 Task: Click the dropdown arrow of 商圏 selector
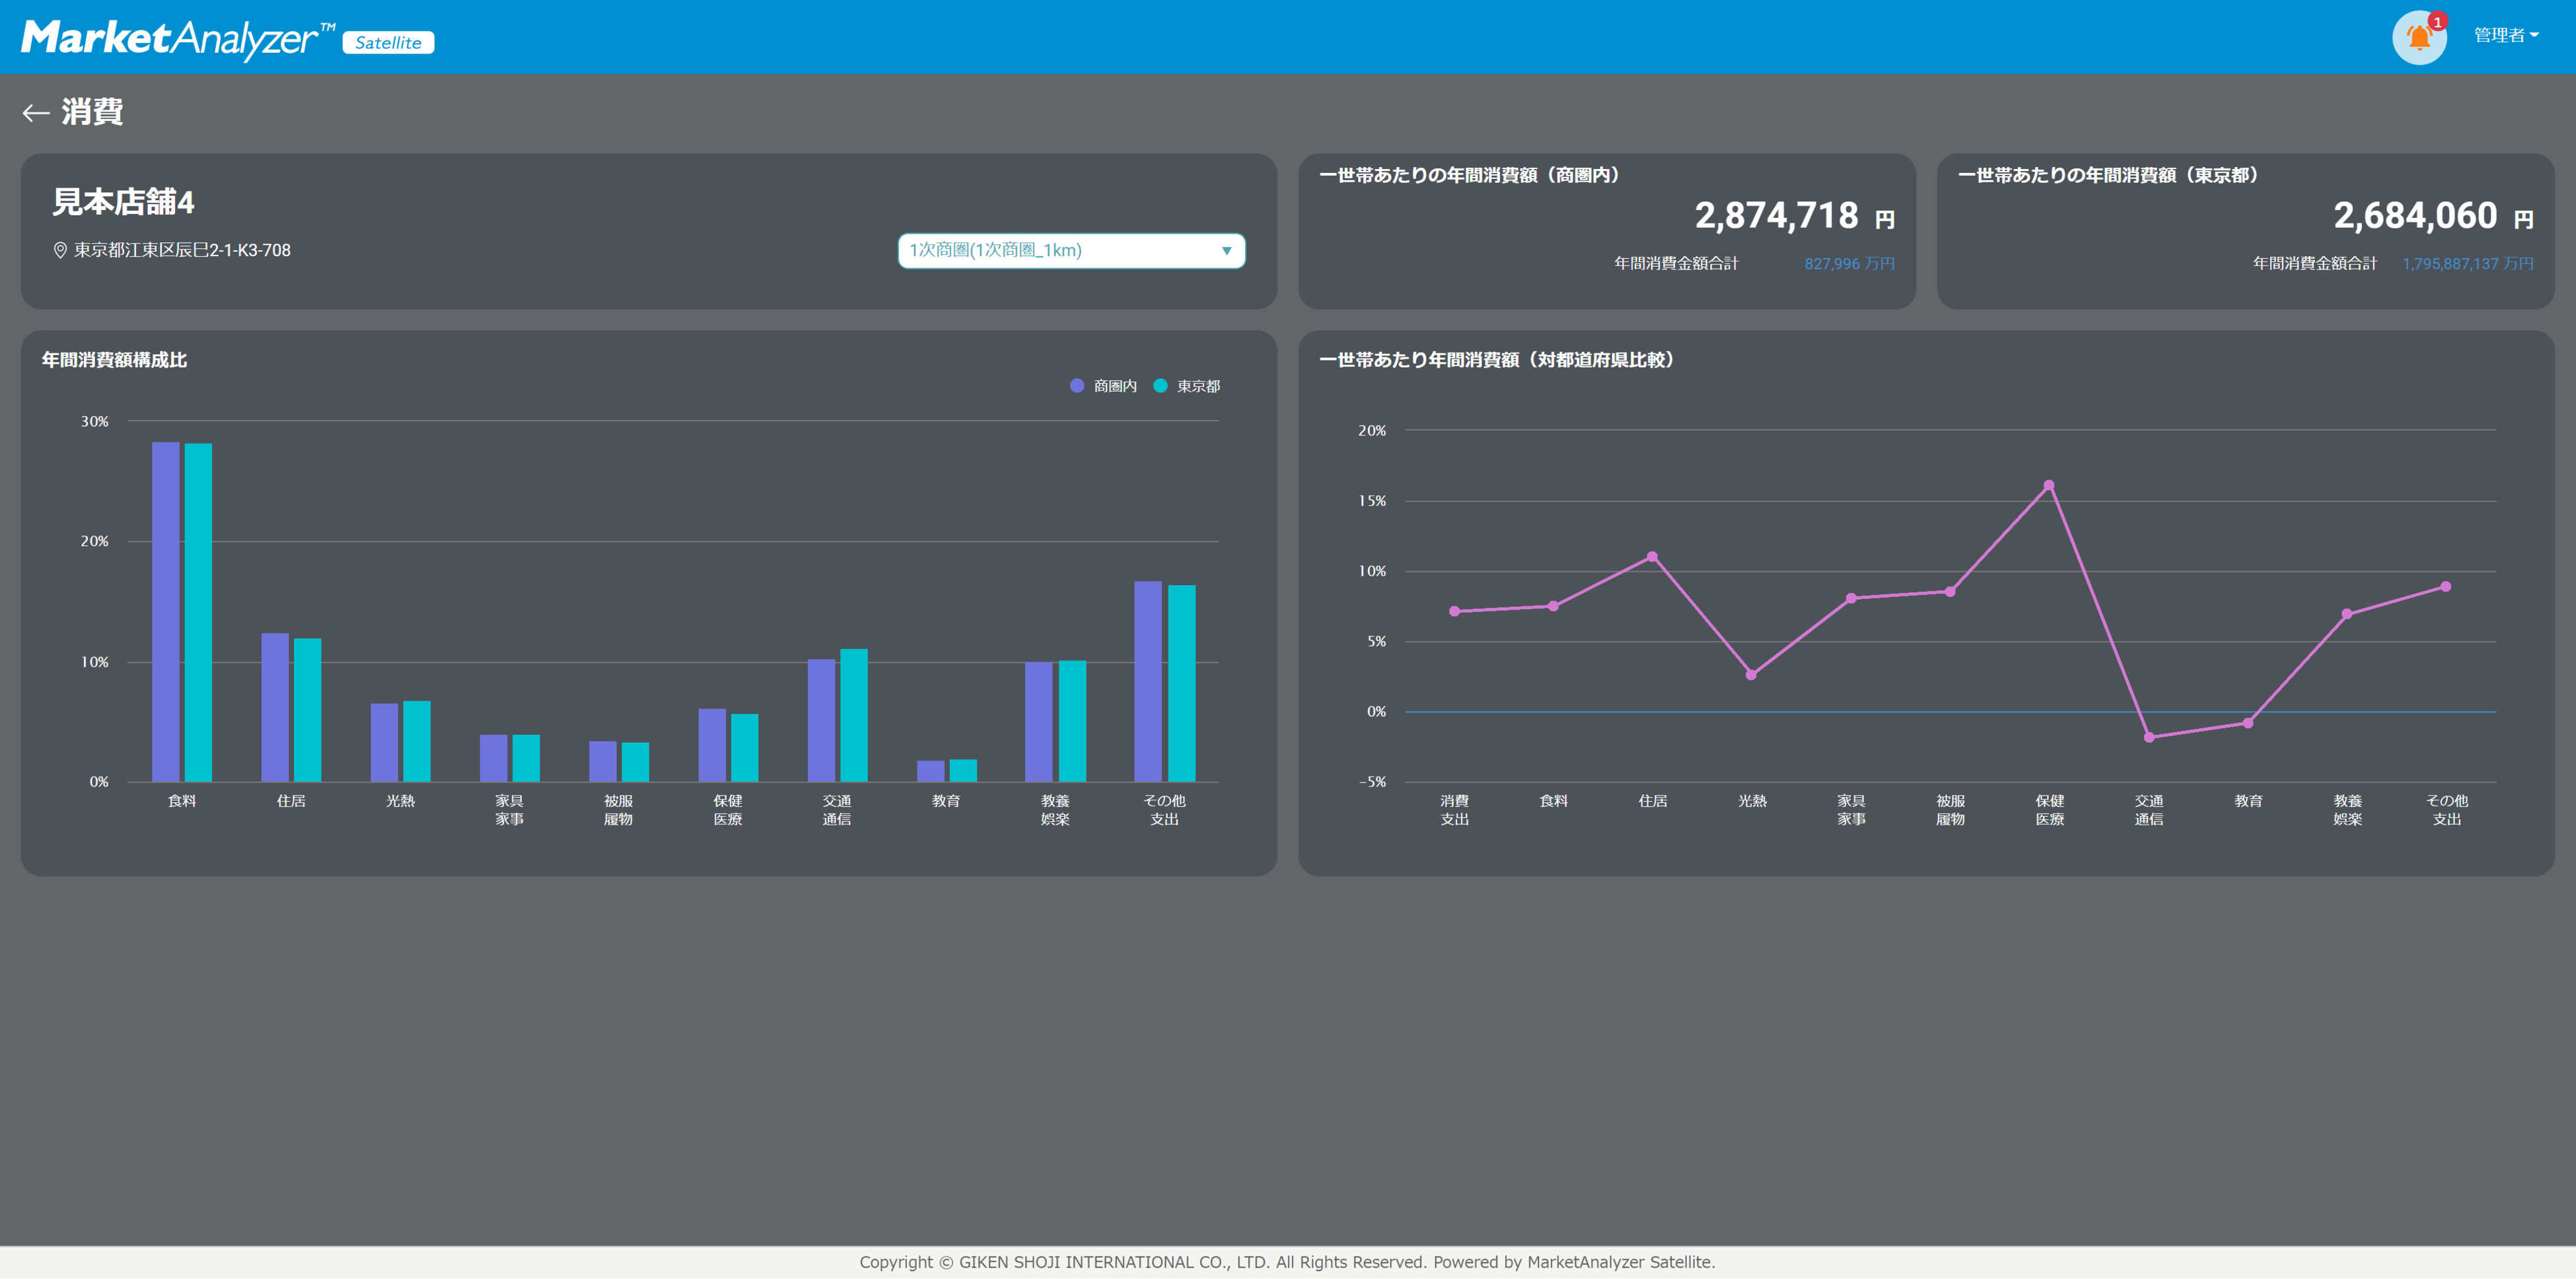point(1226,251)
